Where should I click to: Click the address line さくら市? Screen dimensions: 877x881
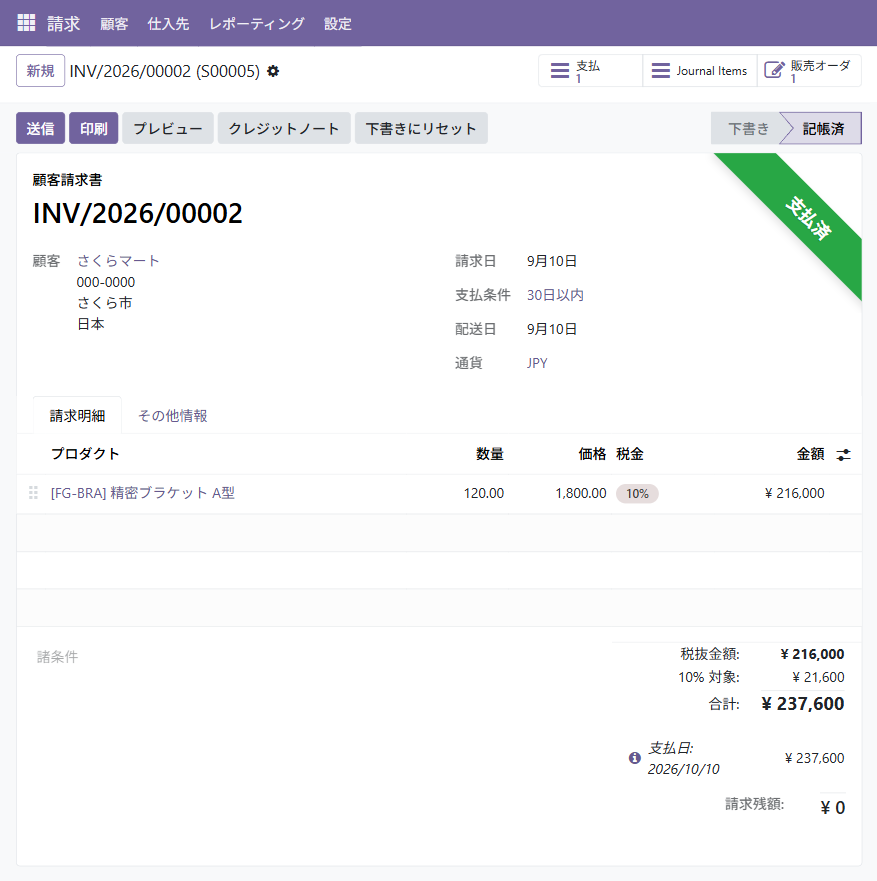click(104, 303)
